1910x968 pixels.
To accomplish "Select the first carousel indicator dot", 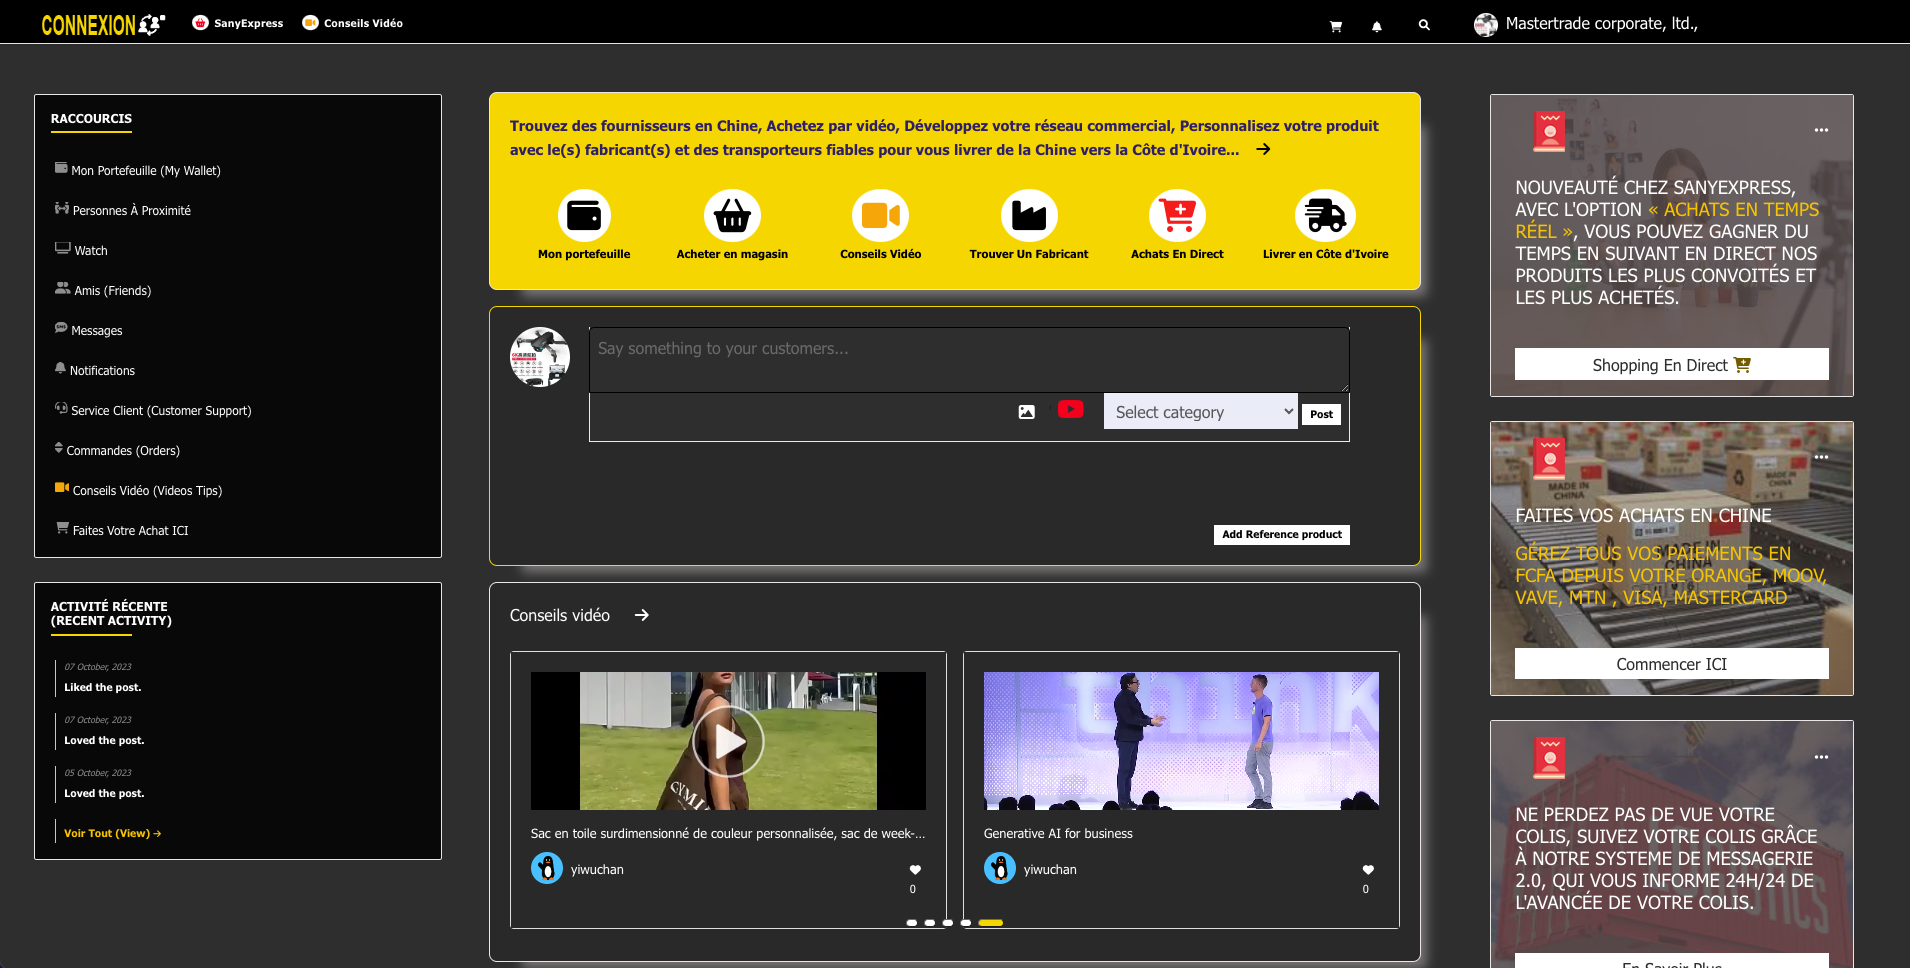I will (x=912, y=923).
